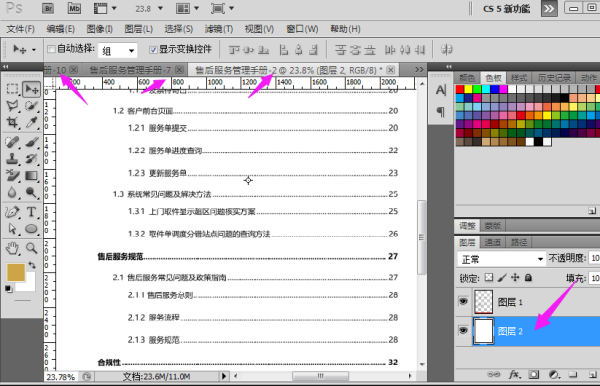
Task: Select the Ellipse shape tool
Action: [31, 229]
